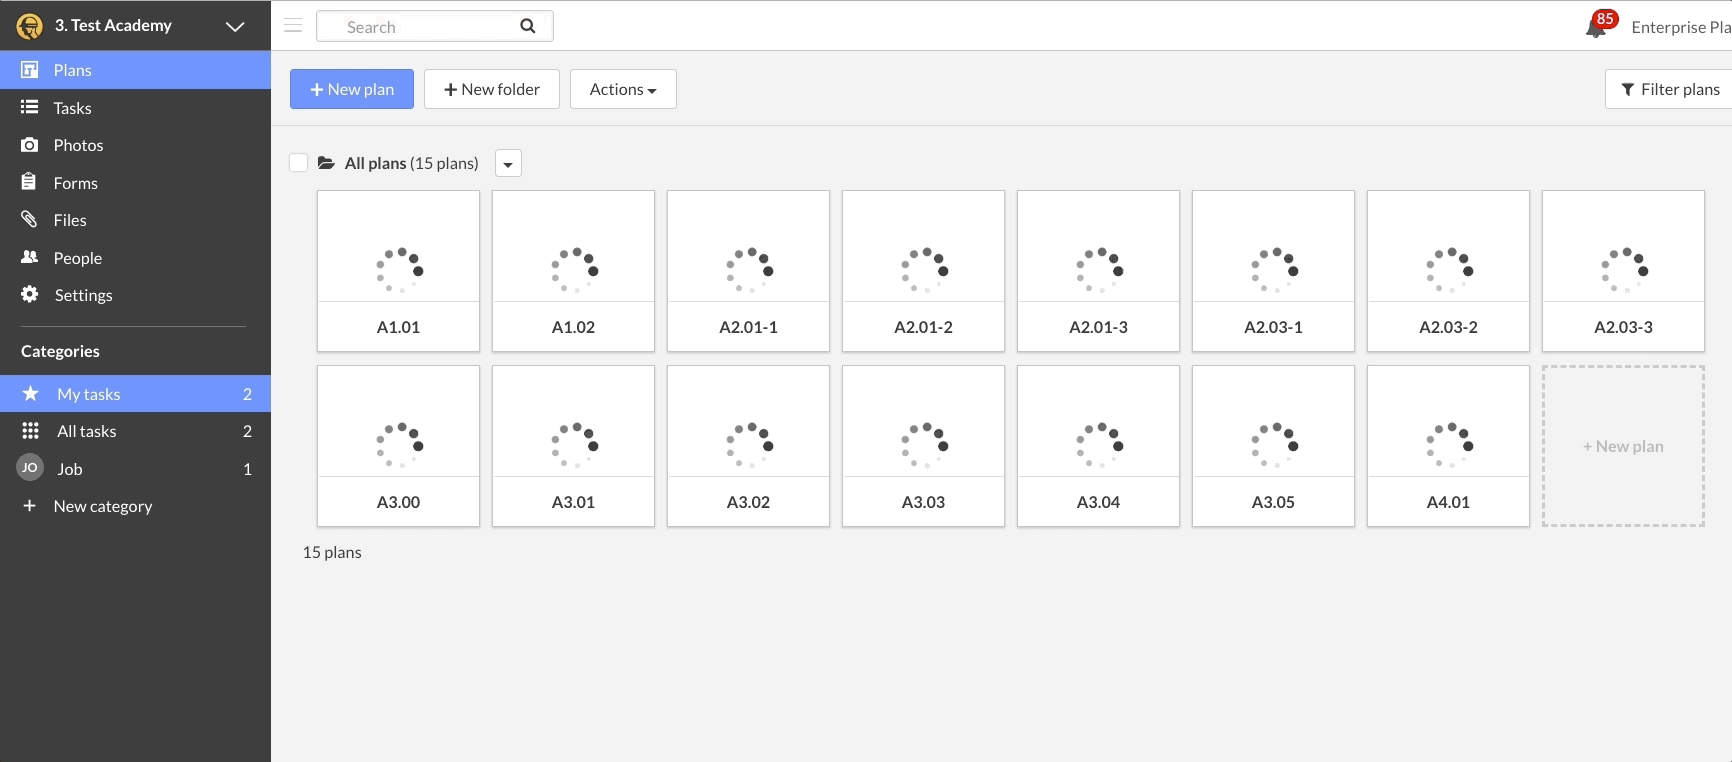Click the My tasks star icon

tap(31, 394)
